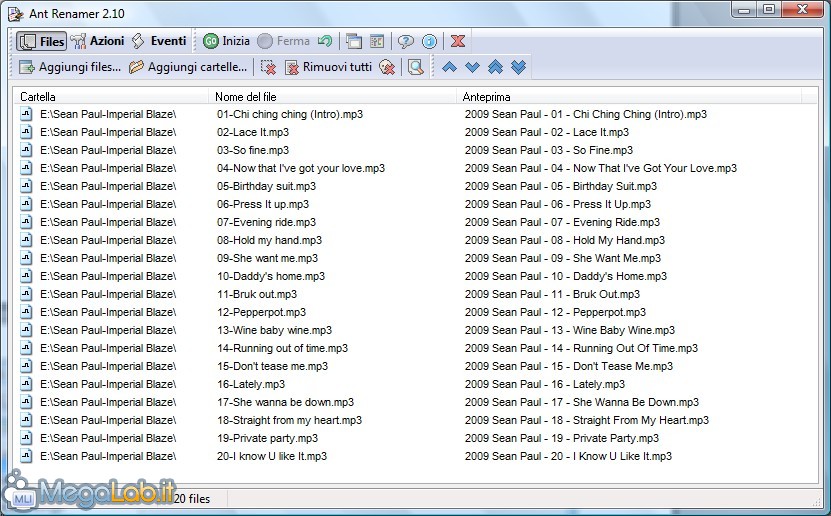831x516 pixels.
Task: Select file 14-Running out of time.mp3
Action: pos(282,349)
